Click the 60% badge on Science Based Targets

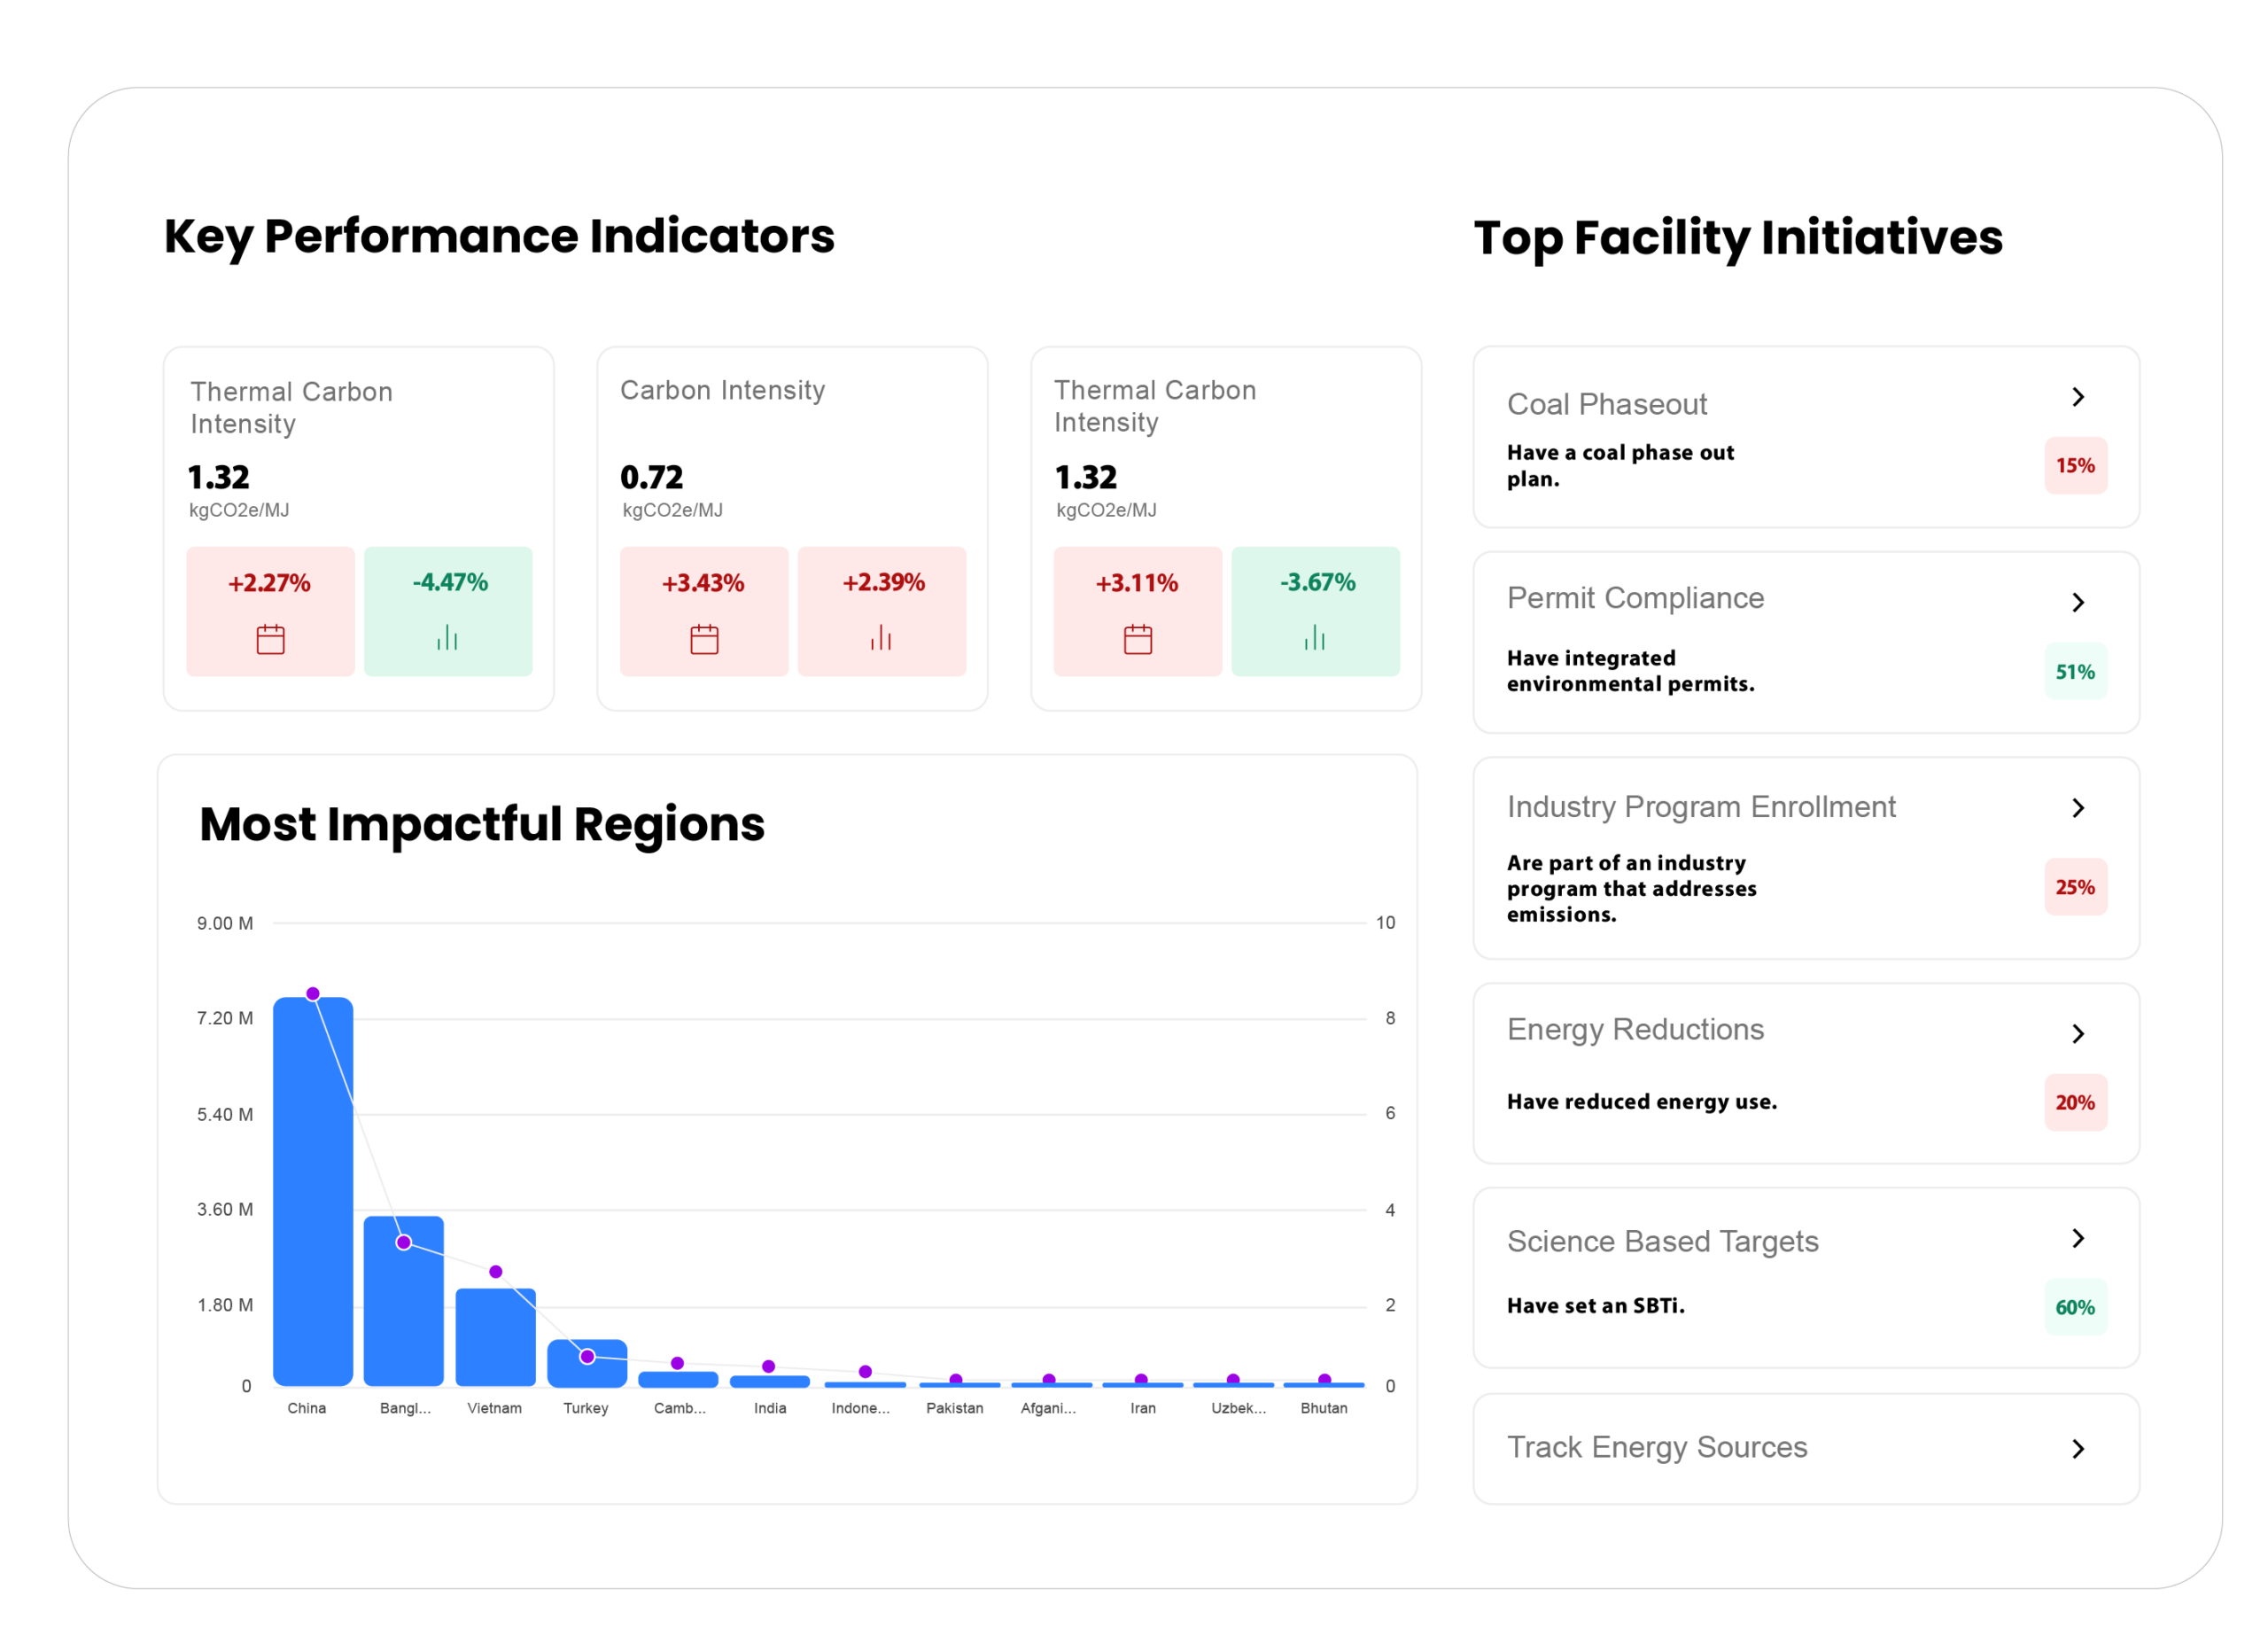coord(2076,1308)
